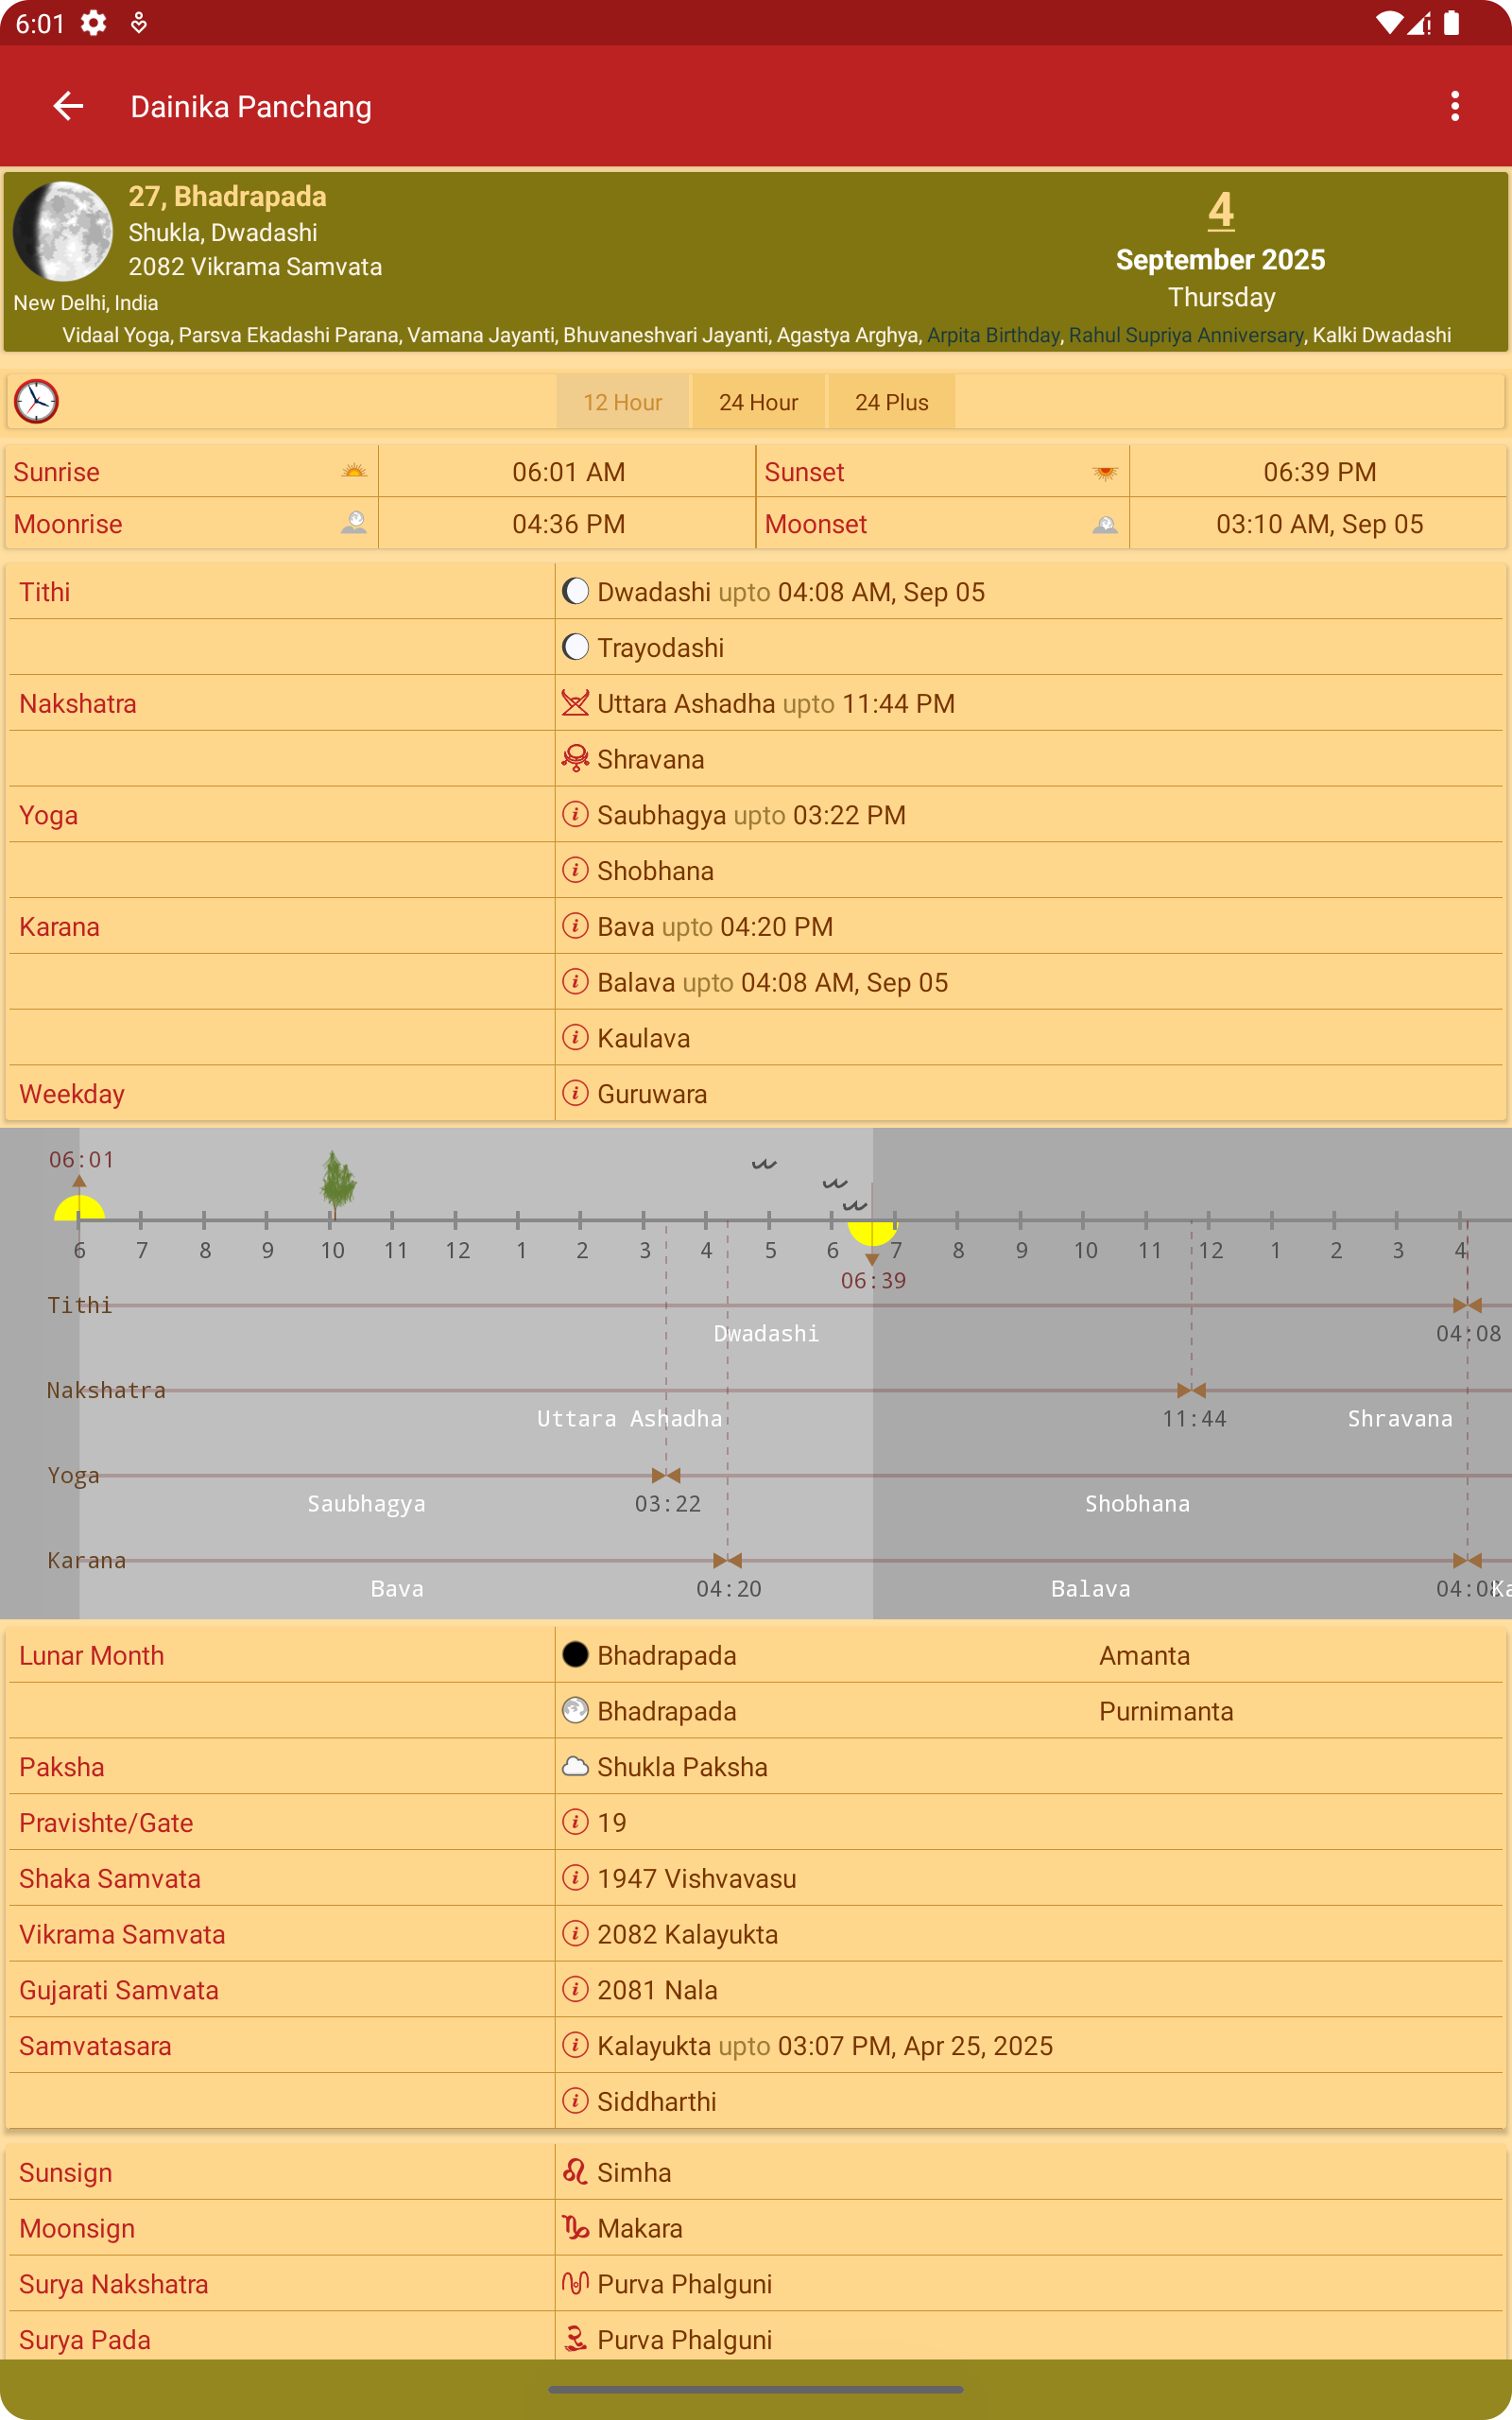This screenshot has height=2420, width=1512.
Task: Tap the red clock icon
Action: coord(37,402)
